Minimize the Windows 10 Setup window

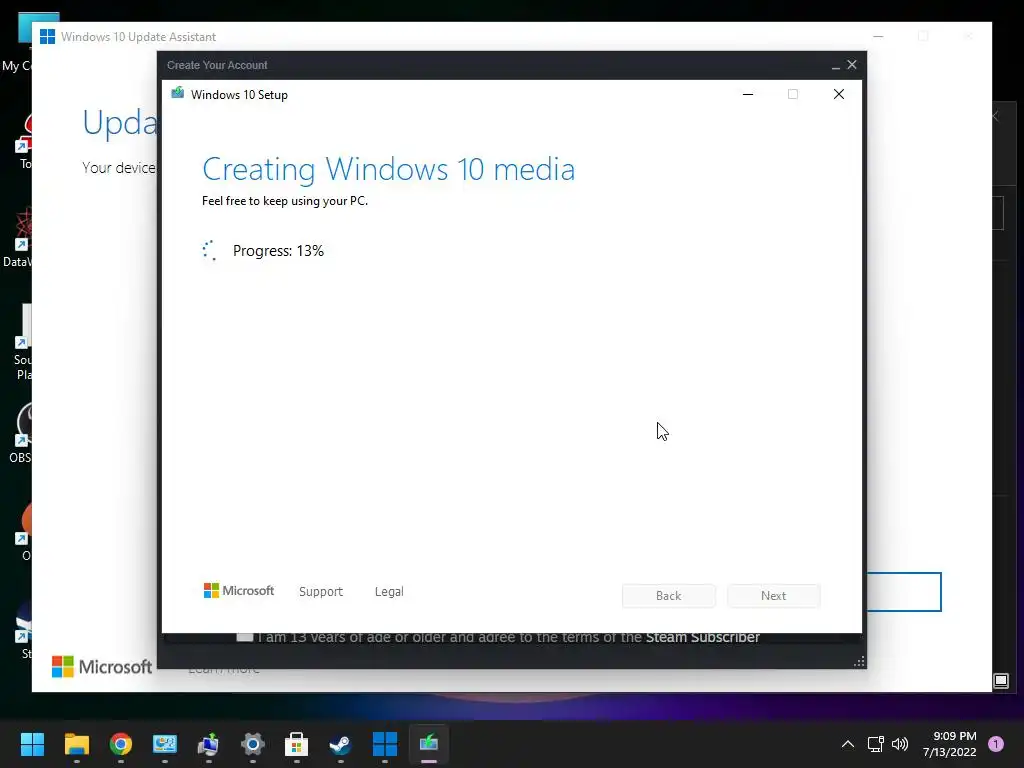pos(748,95)
